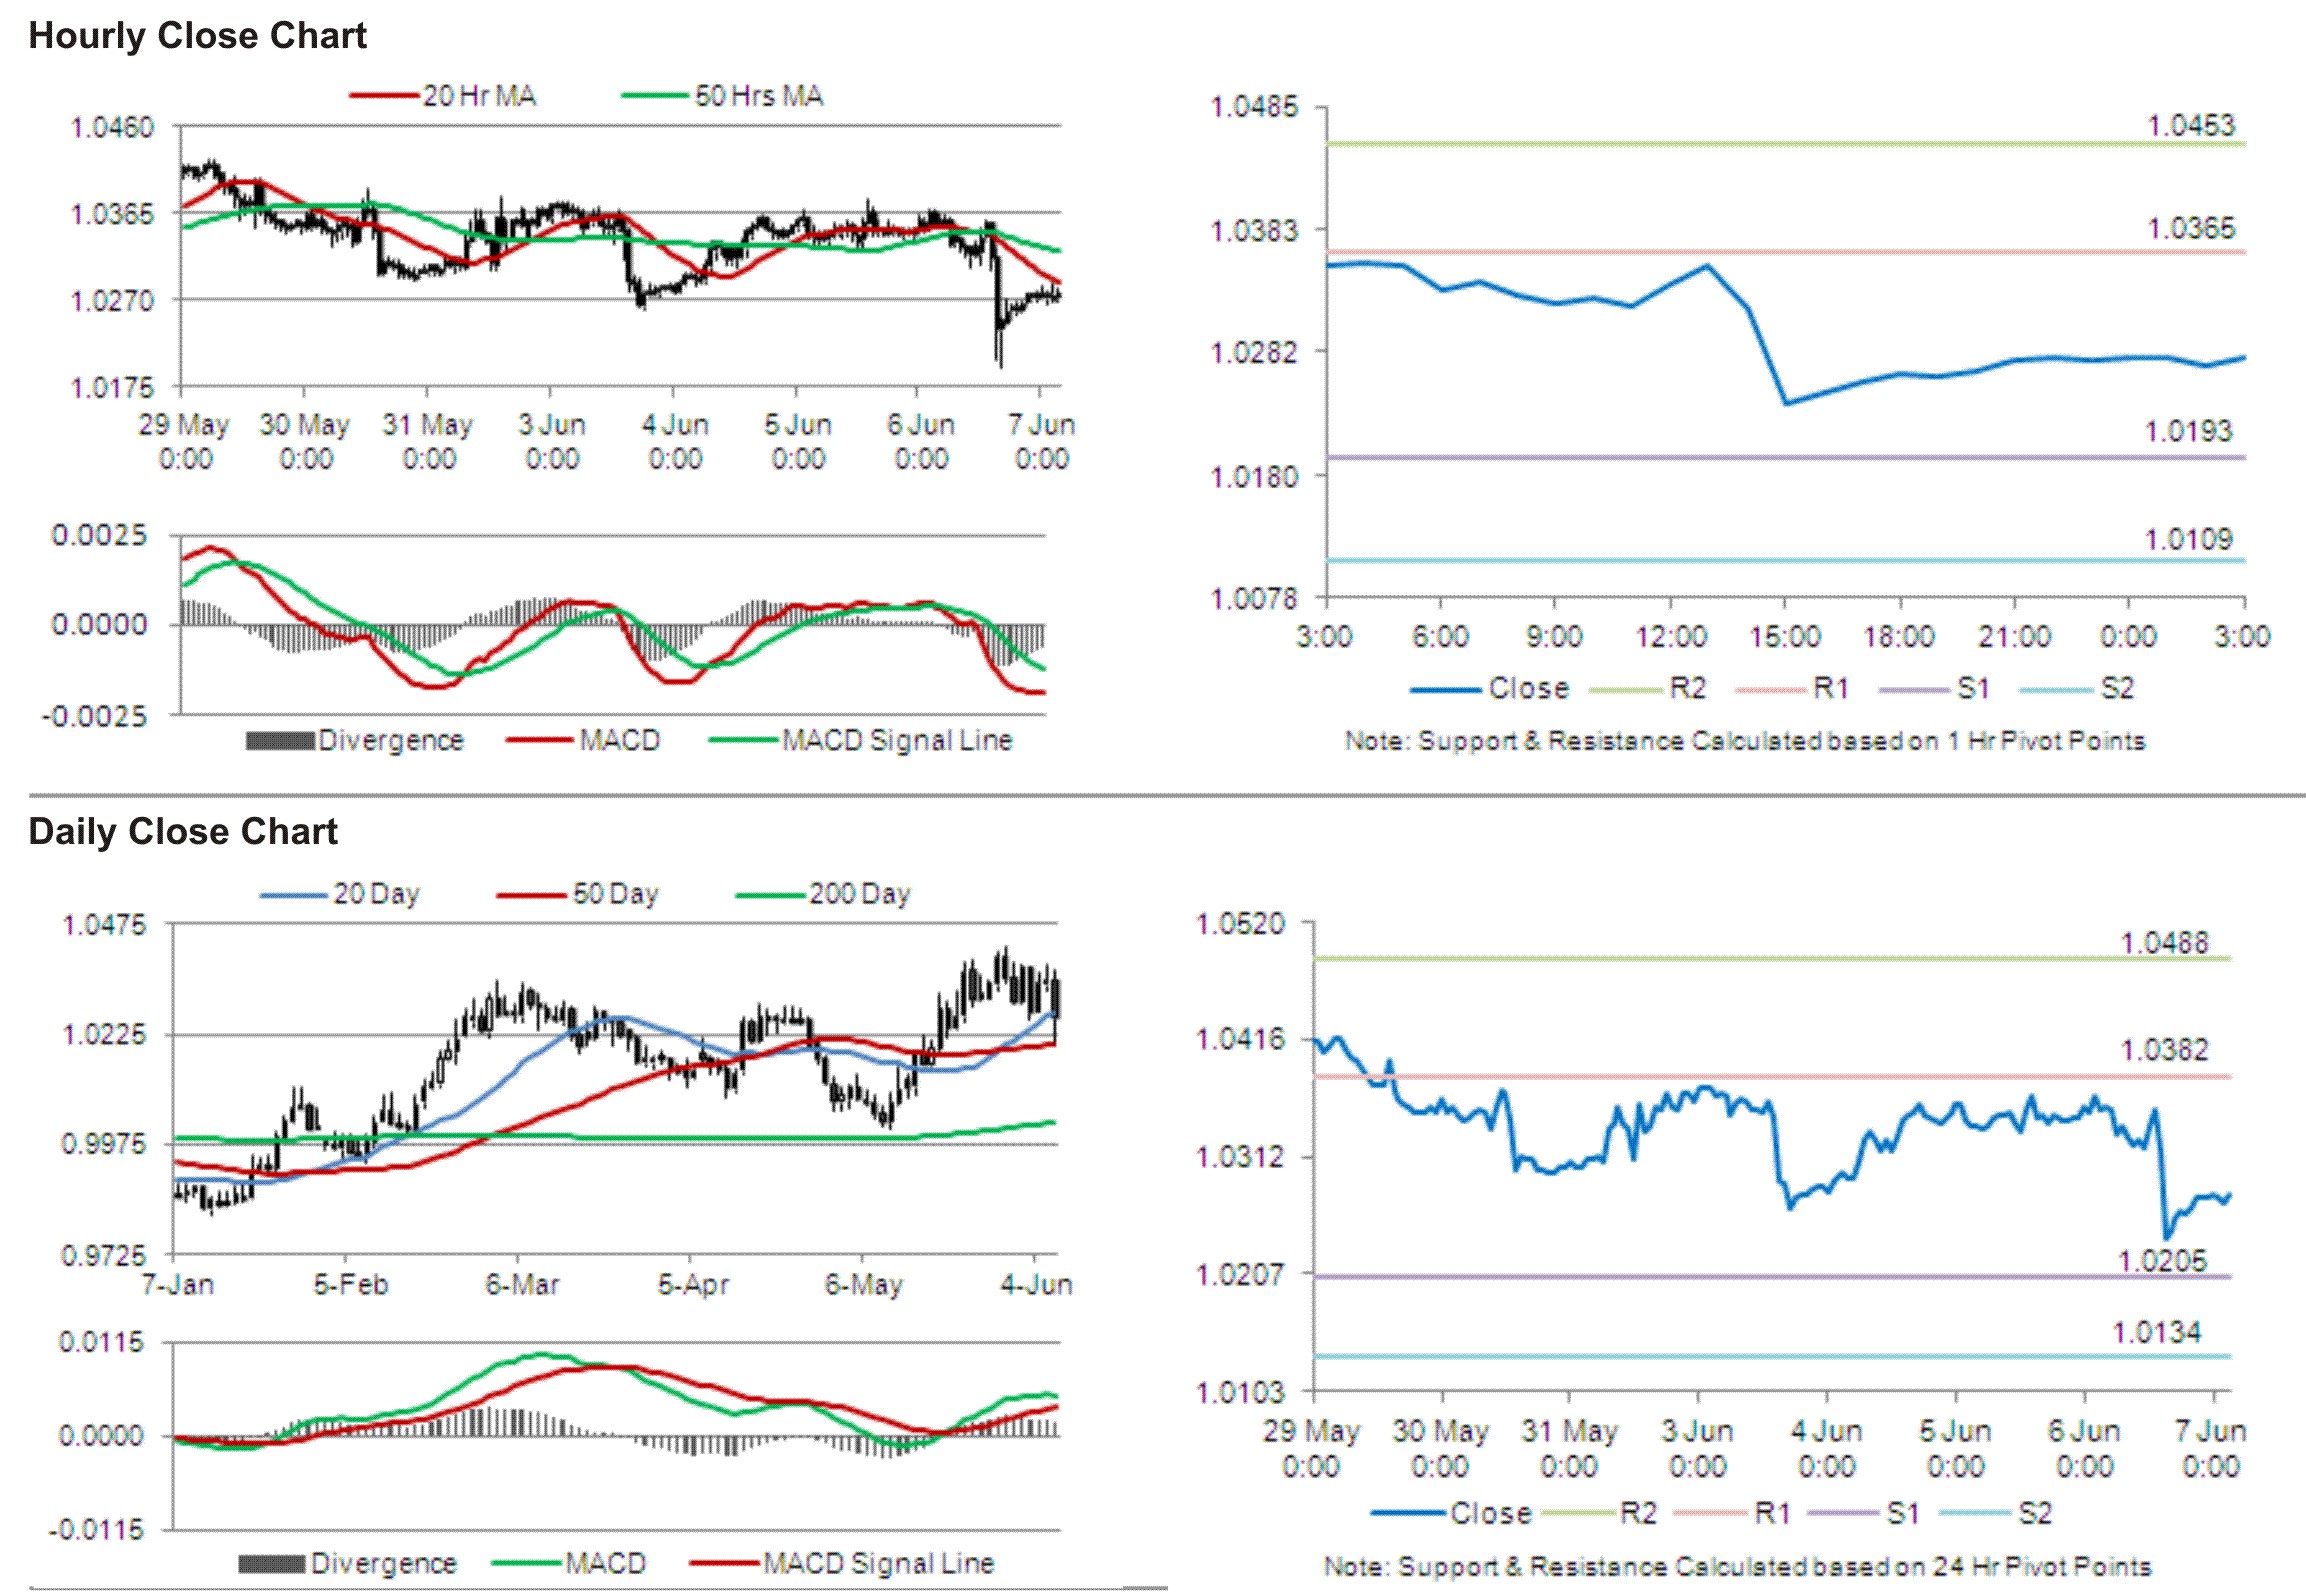The image size is (2306, 1595).
Task: Click daily pivot R1 value 1.0382
Action: click(2164, 1050)
